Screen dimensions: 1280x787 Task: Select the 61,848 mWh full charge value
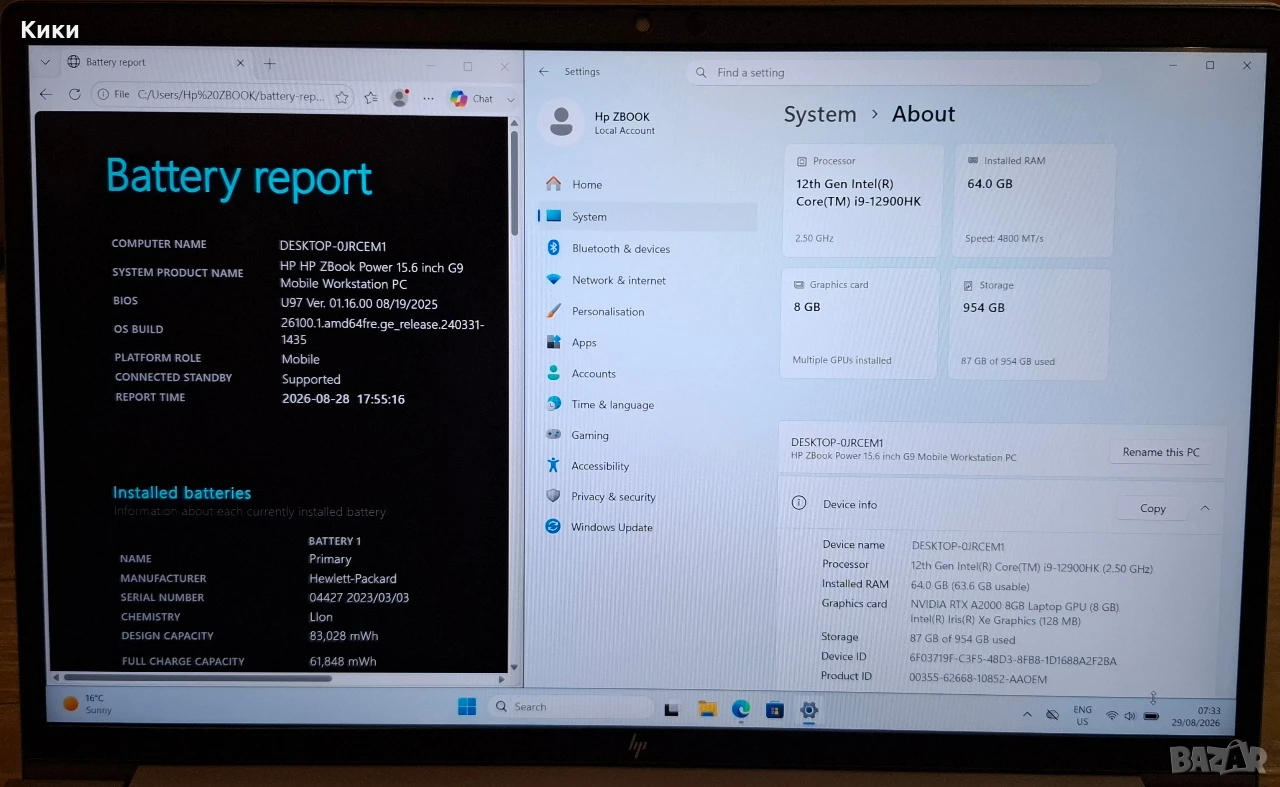[343, 661]
